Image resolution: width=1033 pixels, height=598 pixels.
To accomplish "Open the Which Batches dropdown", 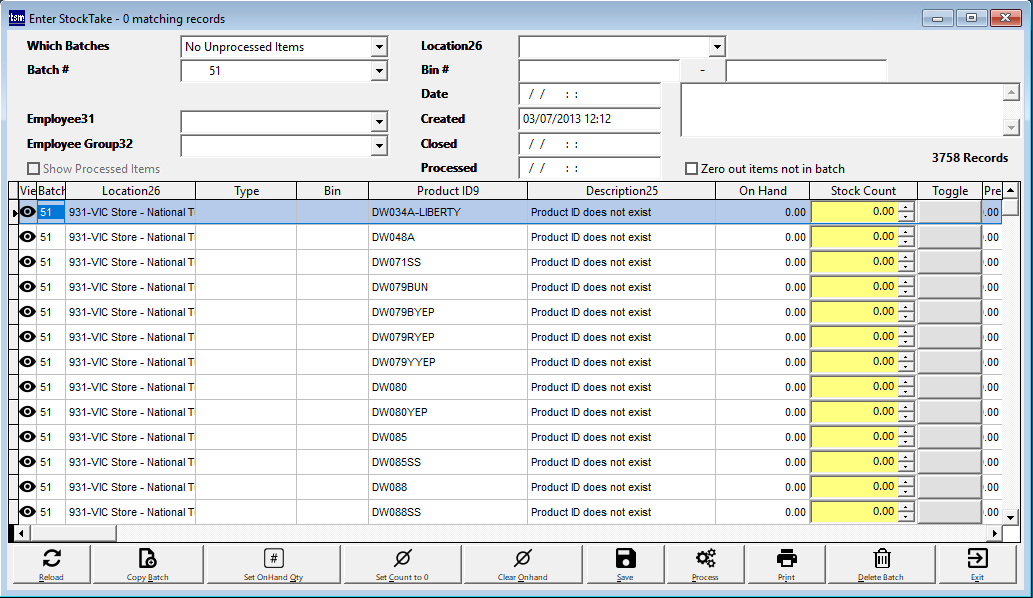I will (379, 47).
